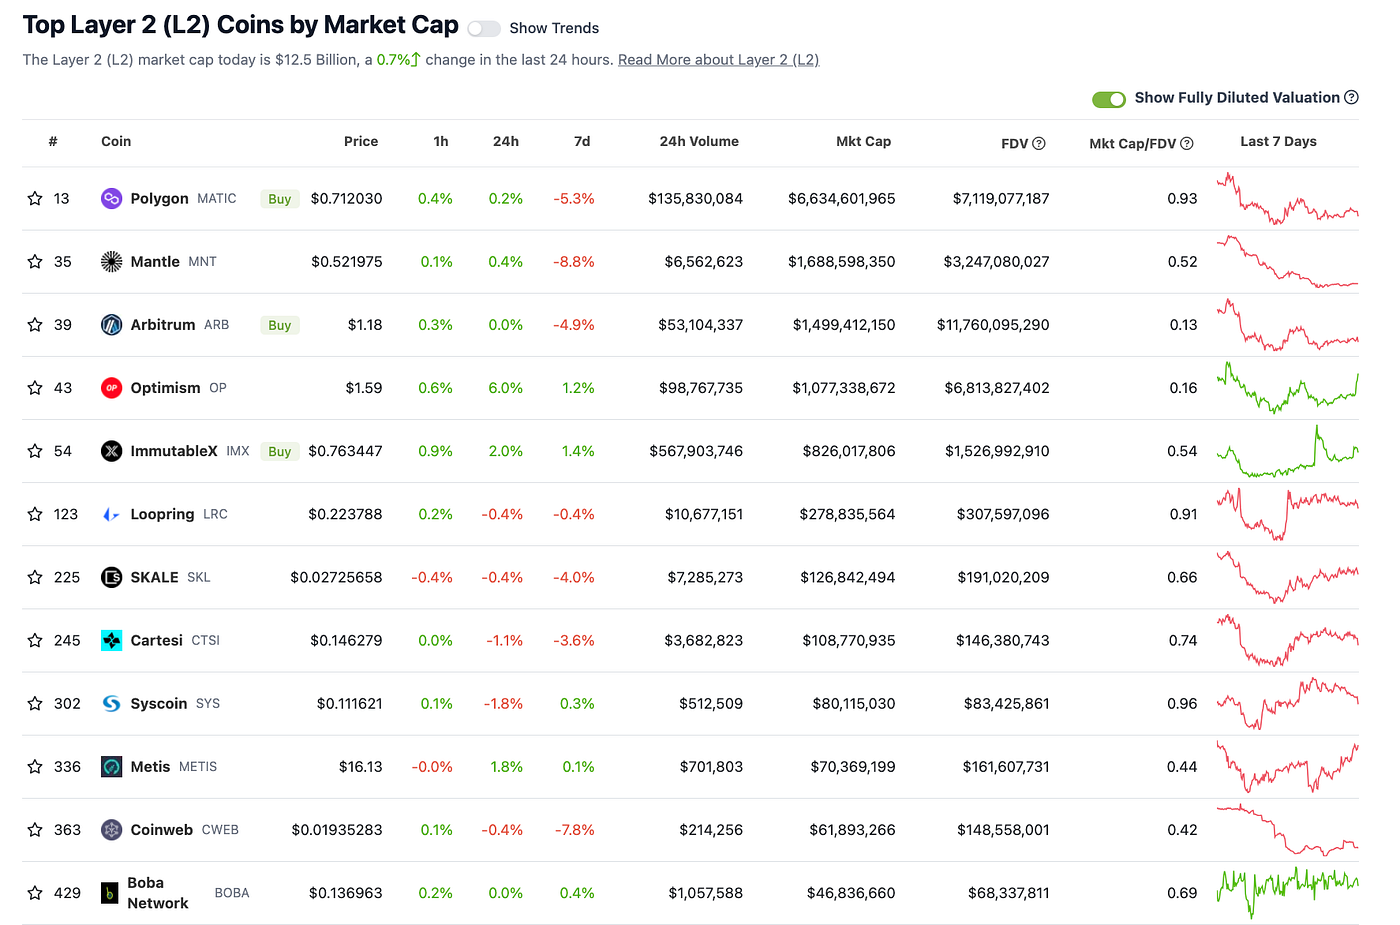Click the Loopring LRC logo
Image resolution: width=1400 pixels, height=925 pixels.
point(110,514)
